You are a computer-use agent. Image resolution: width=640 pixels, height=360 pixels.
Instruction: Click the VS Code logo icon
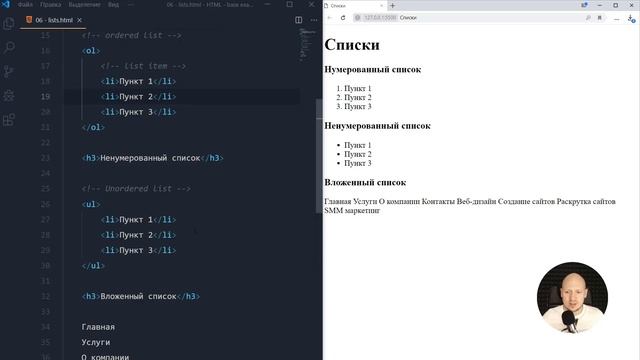pos(5,4)
